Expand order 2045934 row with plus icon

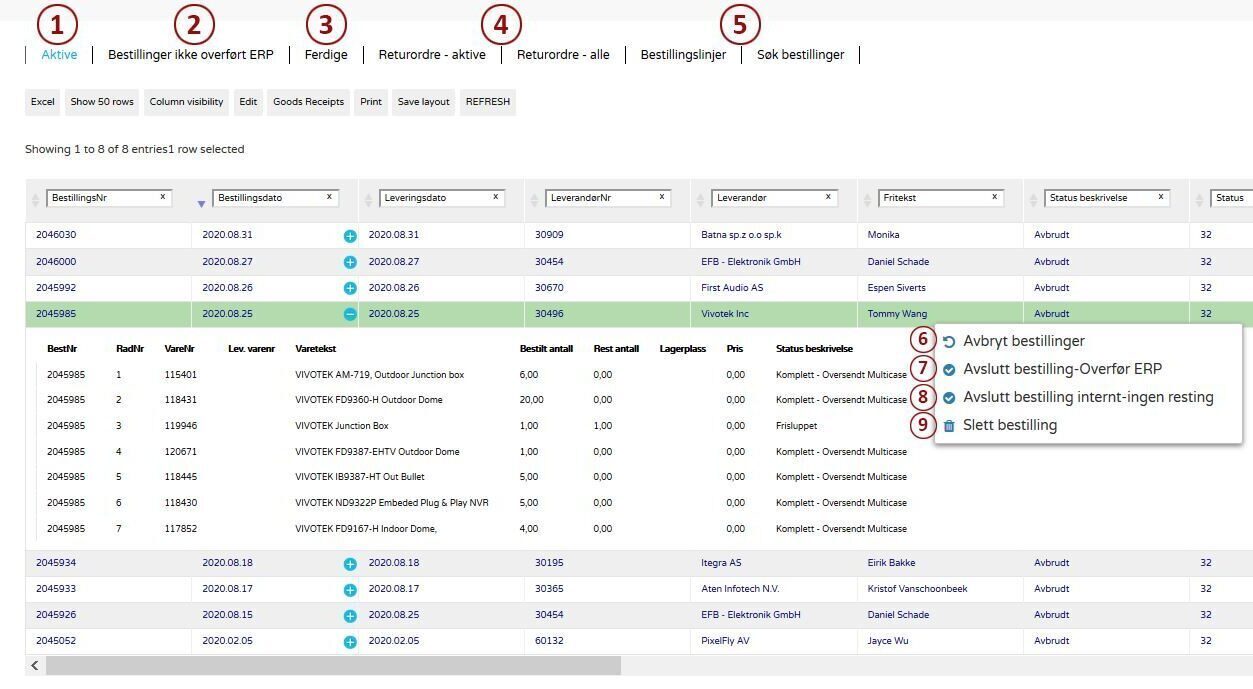pyautogui.click(x=350, y=564)
